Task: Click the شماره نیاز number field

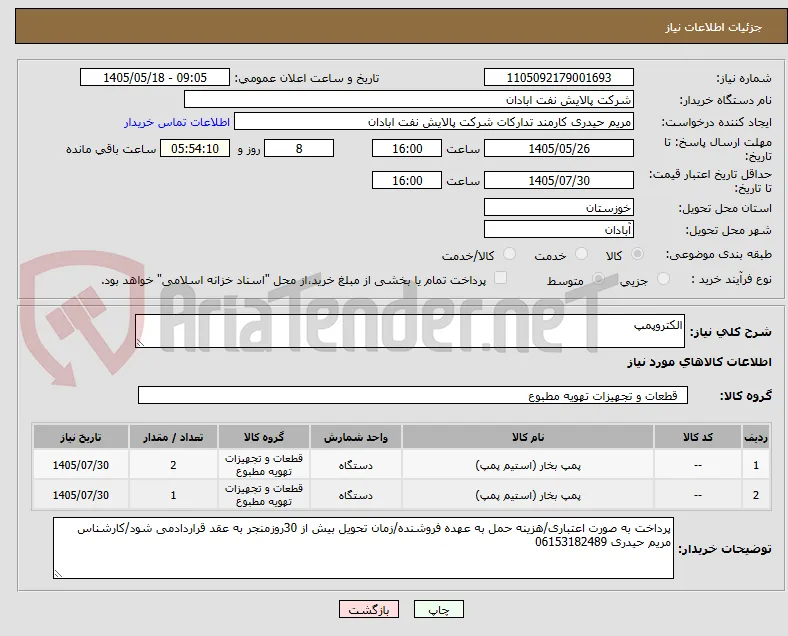Action: (x=559, y=77)
